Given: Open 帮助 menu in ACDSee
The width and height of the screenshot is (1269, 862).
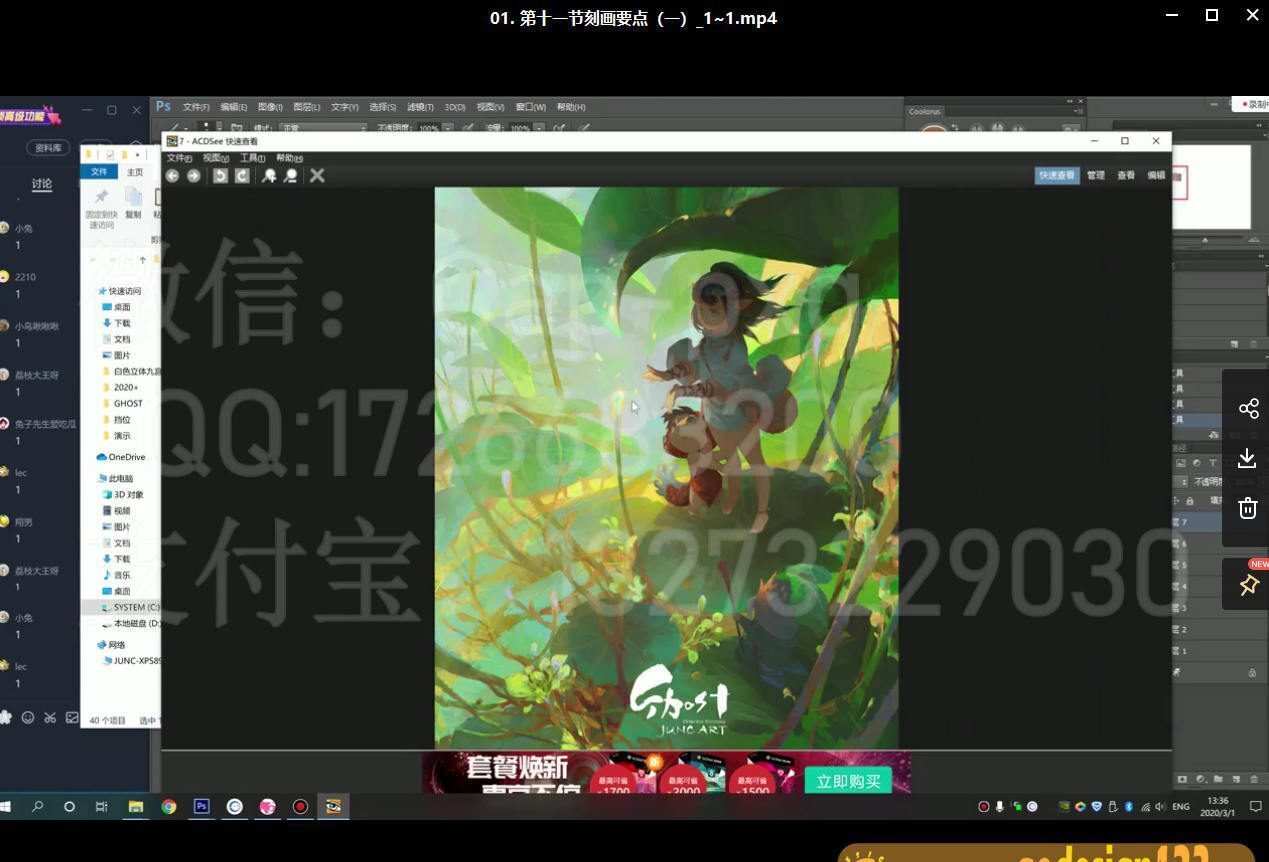Looking at the screenshot, I should pyautogui.click(x=289, y=158).
